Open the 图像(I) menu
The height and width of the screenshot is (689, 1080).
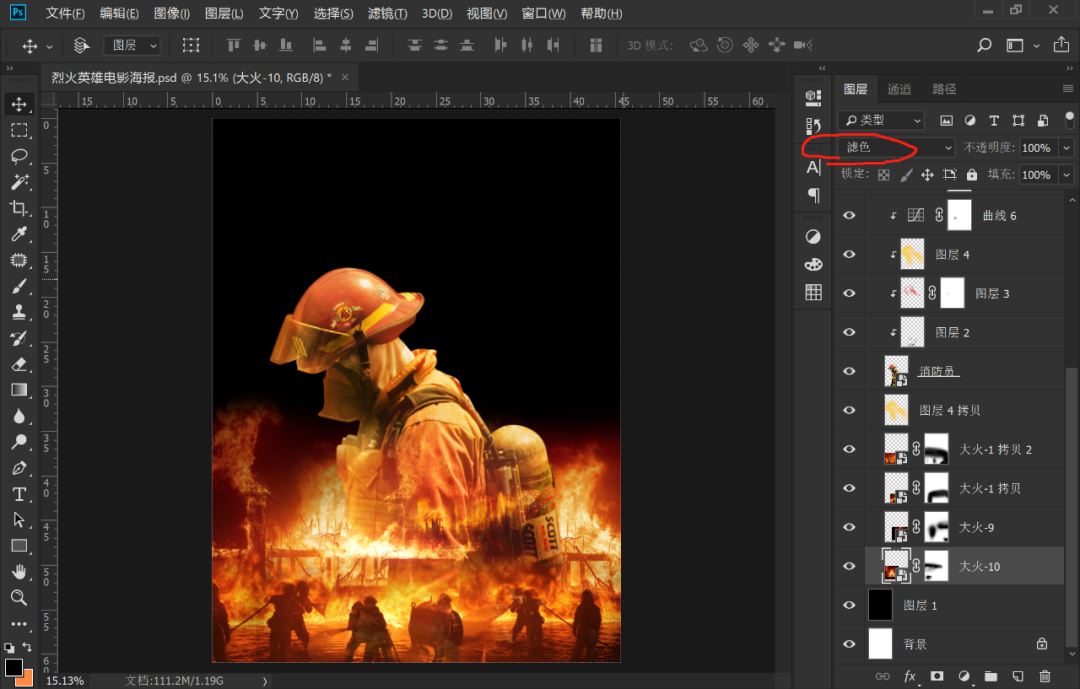point(172,13)
